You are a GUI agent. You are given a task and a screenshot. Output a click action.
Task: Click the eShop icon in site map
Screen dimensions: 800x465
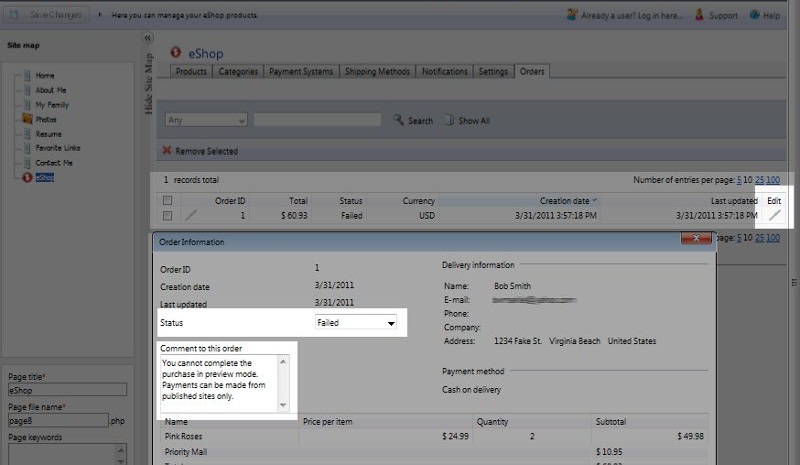click(x=27, y=177)
